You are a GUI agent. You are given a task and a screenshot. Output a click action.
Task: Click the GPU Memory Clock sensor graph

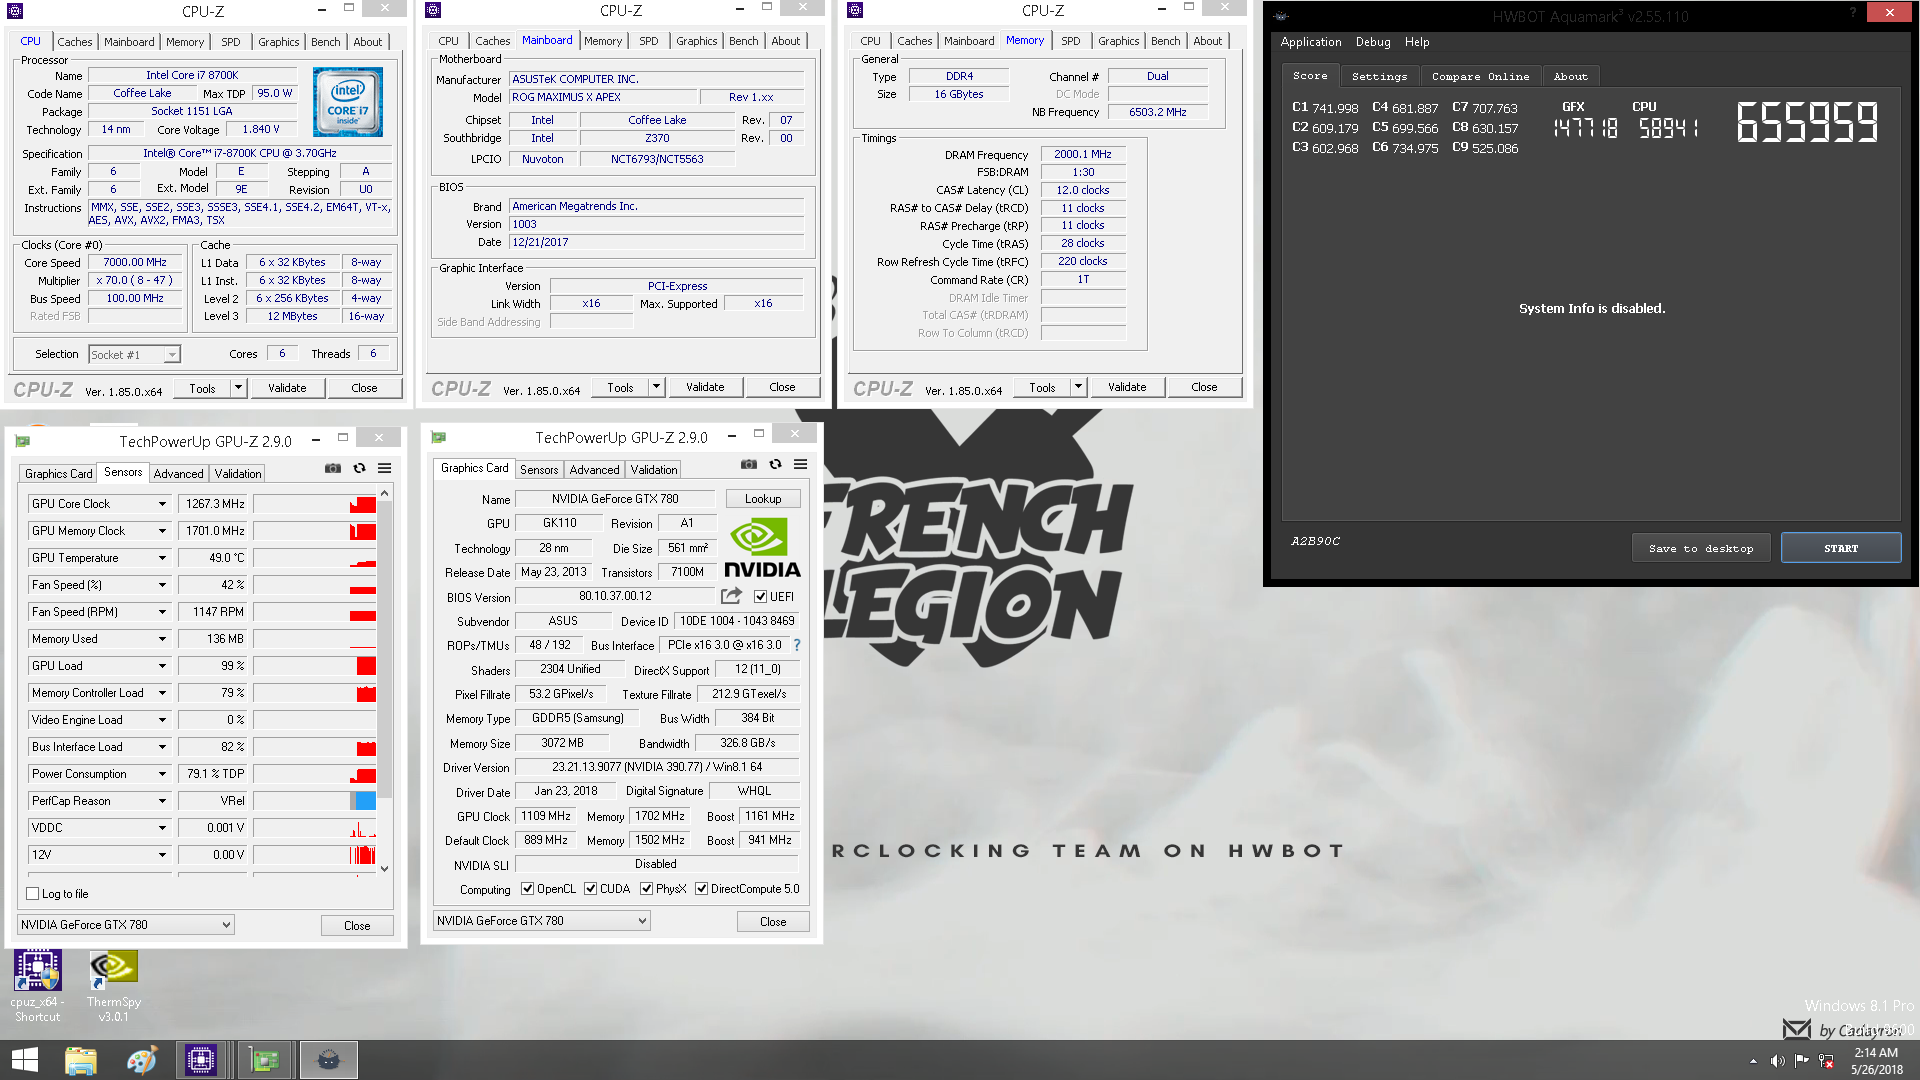coord(314,531)
